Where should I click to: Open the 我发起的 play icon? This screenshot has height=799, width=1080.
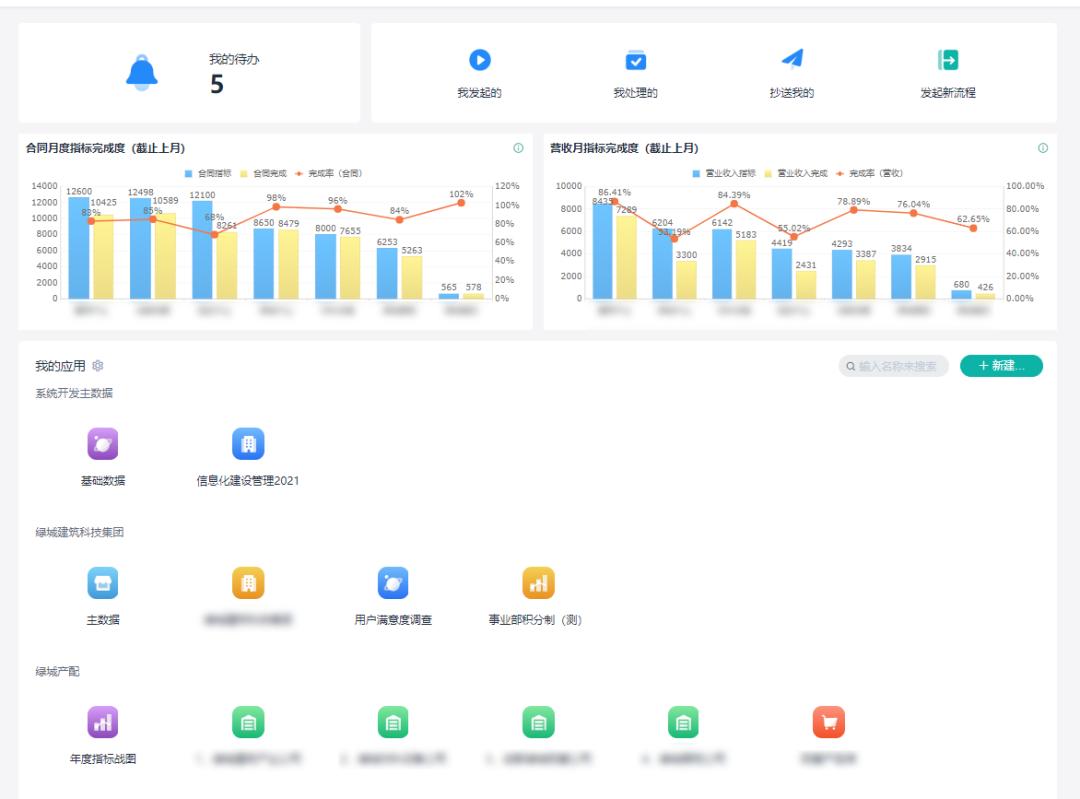pos(479,60)
